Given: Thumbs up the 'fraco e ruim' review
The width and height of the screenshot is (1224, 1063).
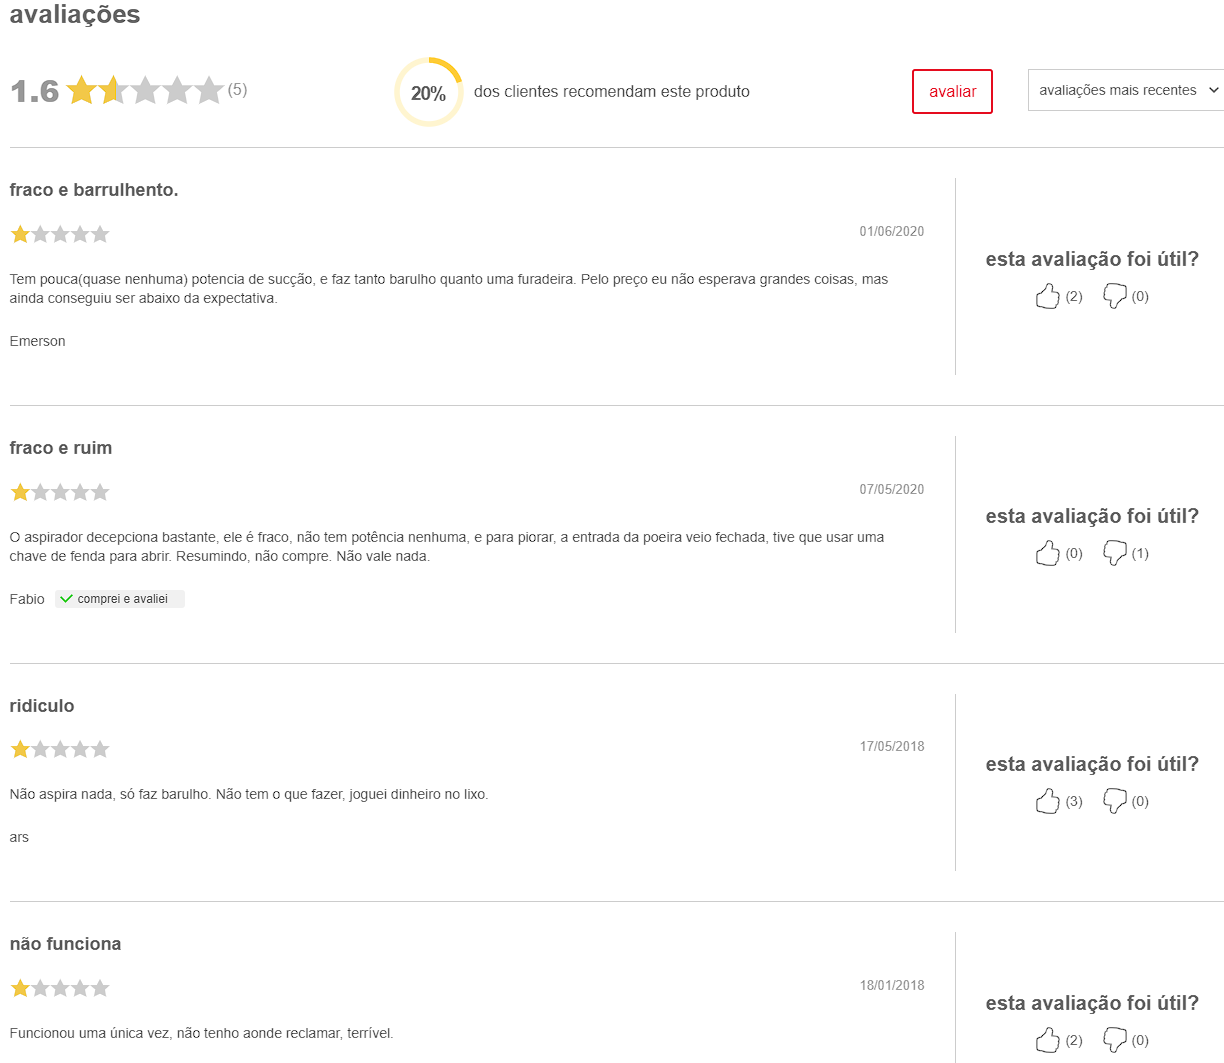Looking at the screenshot, I should (x=1047, y=553).
